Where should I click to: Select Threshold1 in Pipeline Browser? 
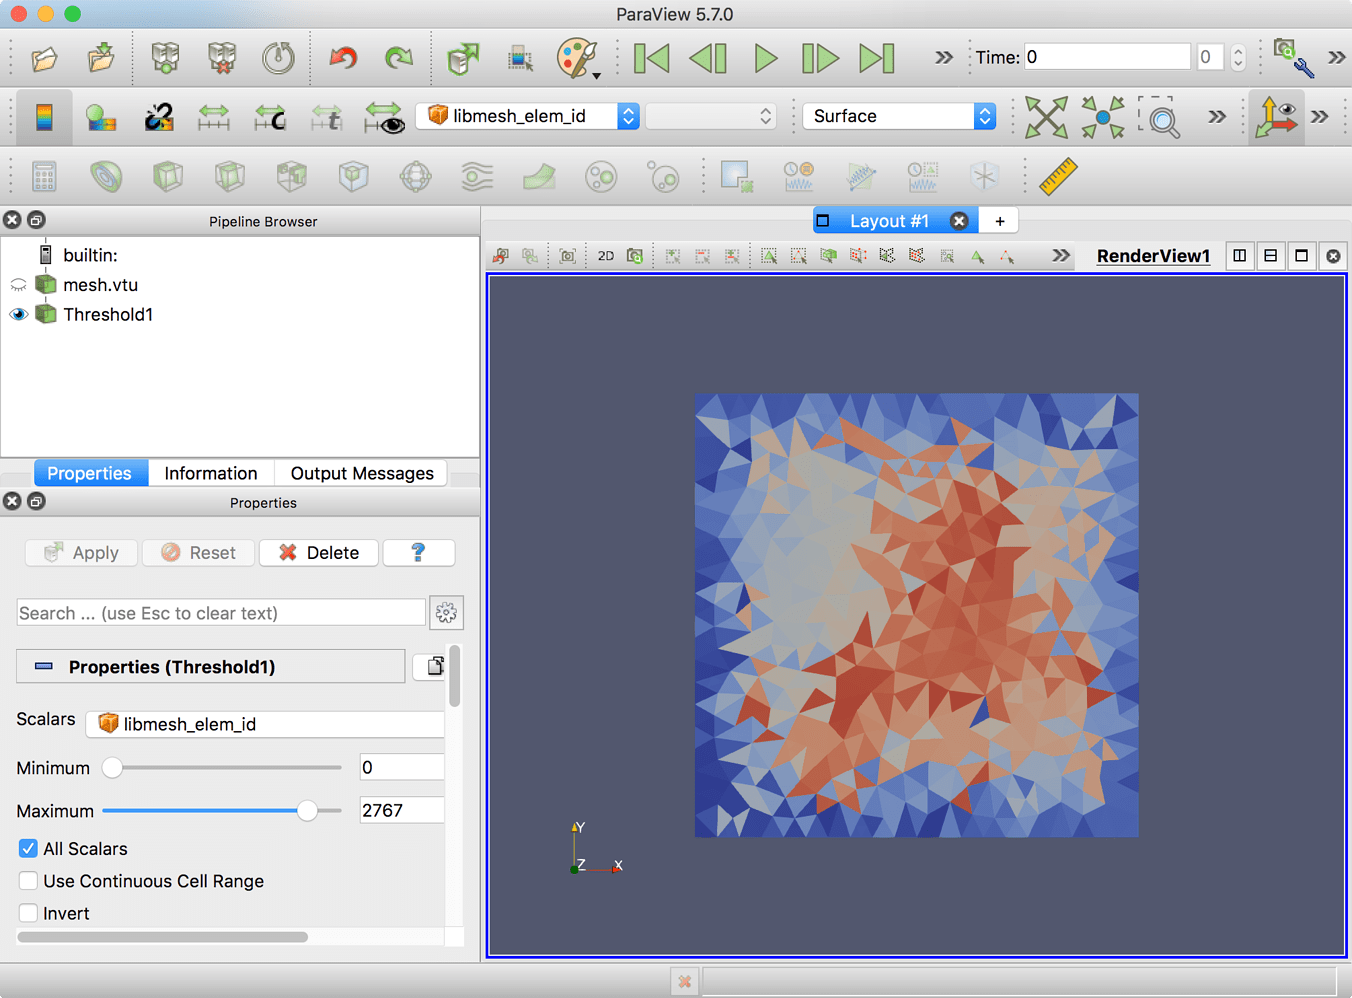click(x=108, y=314)
